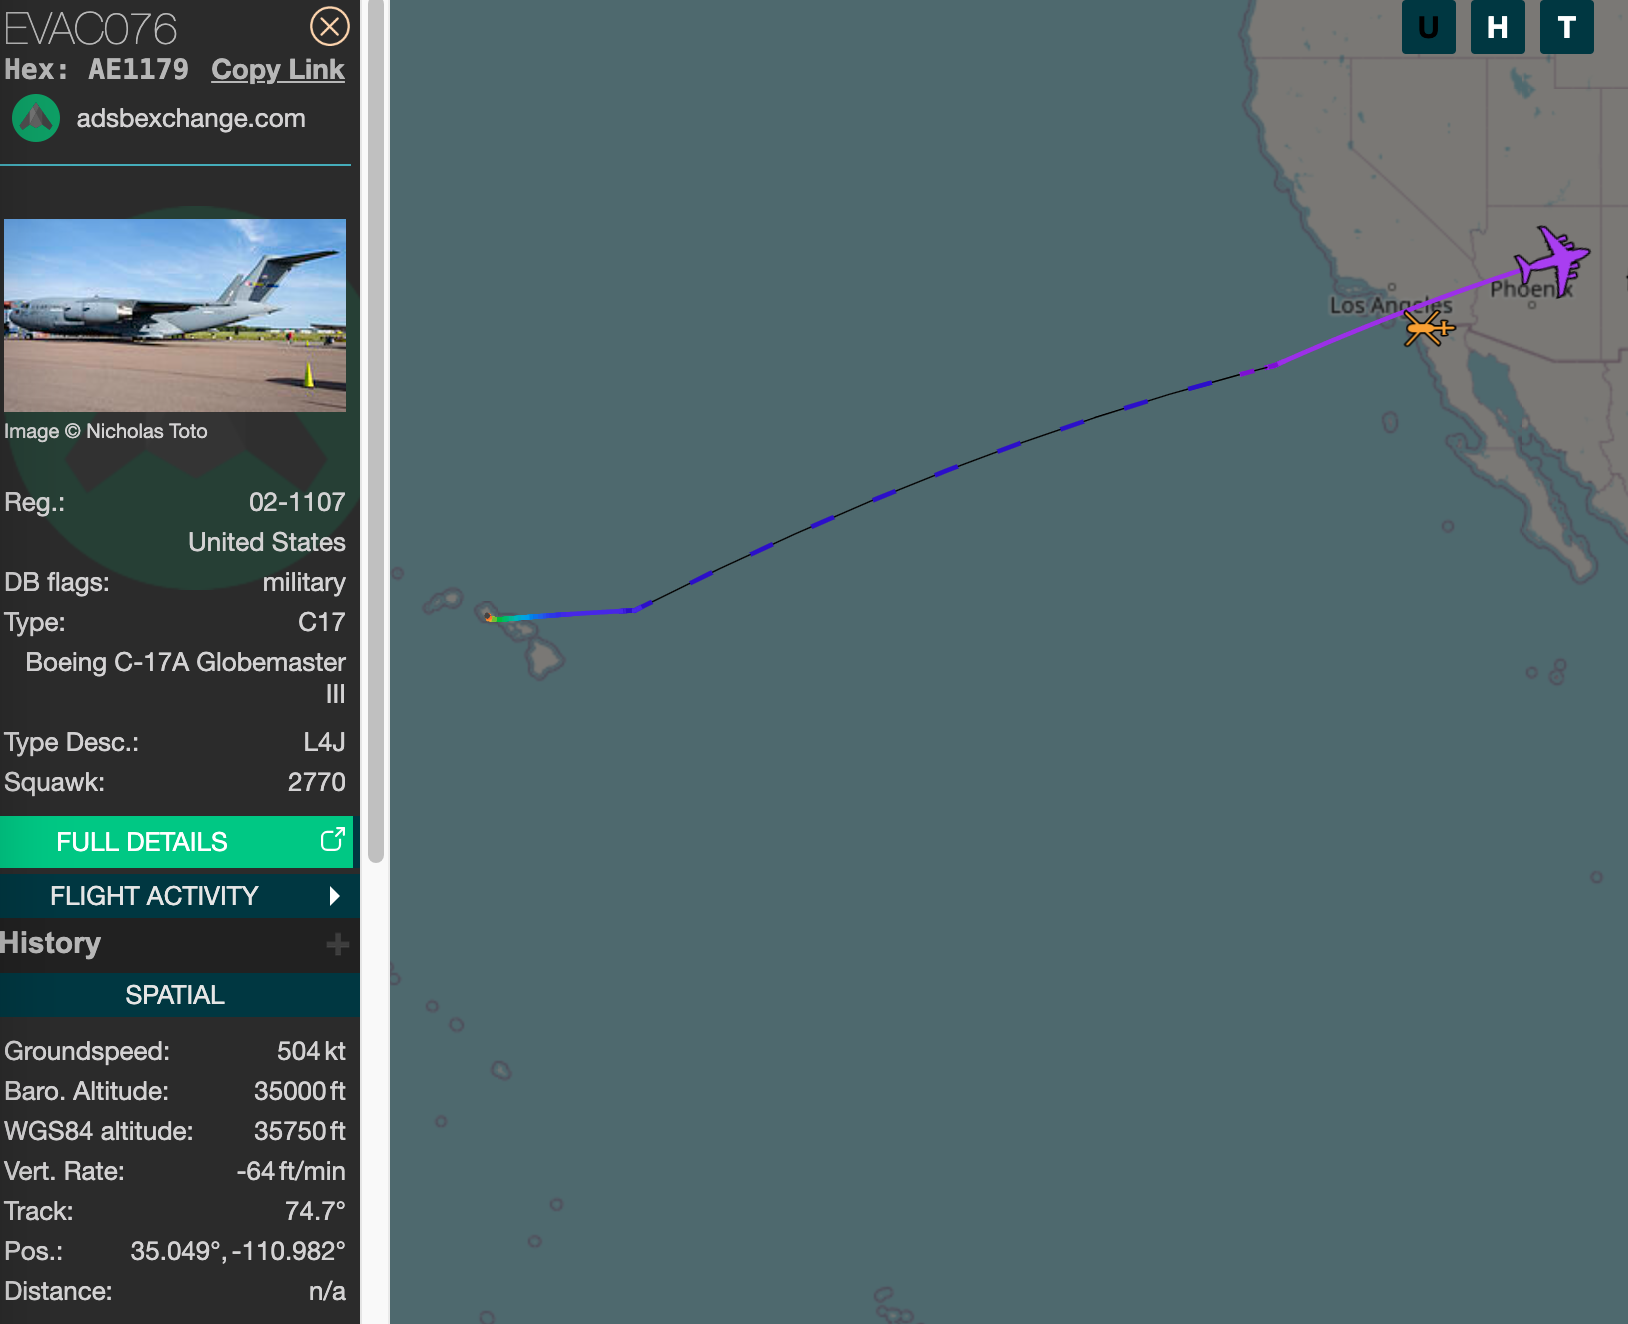Expand FLIGHT ACTIVITY with the arrow

coord(335,896)
